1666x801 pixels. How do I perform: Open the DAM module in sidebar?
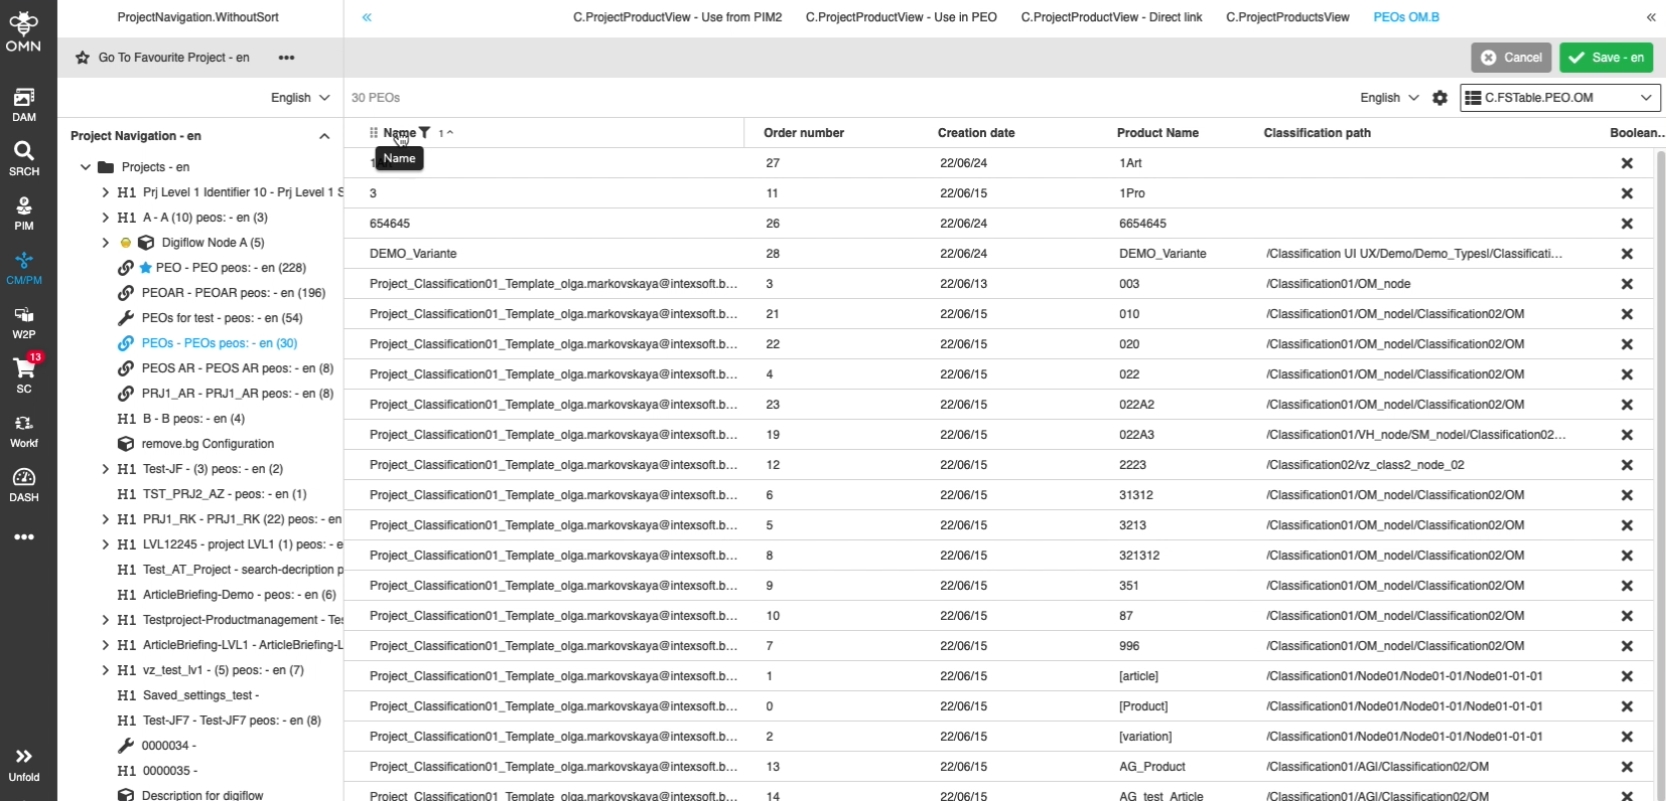24,104
